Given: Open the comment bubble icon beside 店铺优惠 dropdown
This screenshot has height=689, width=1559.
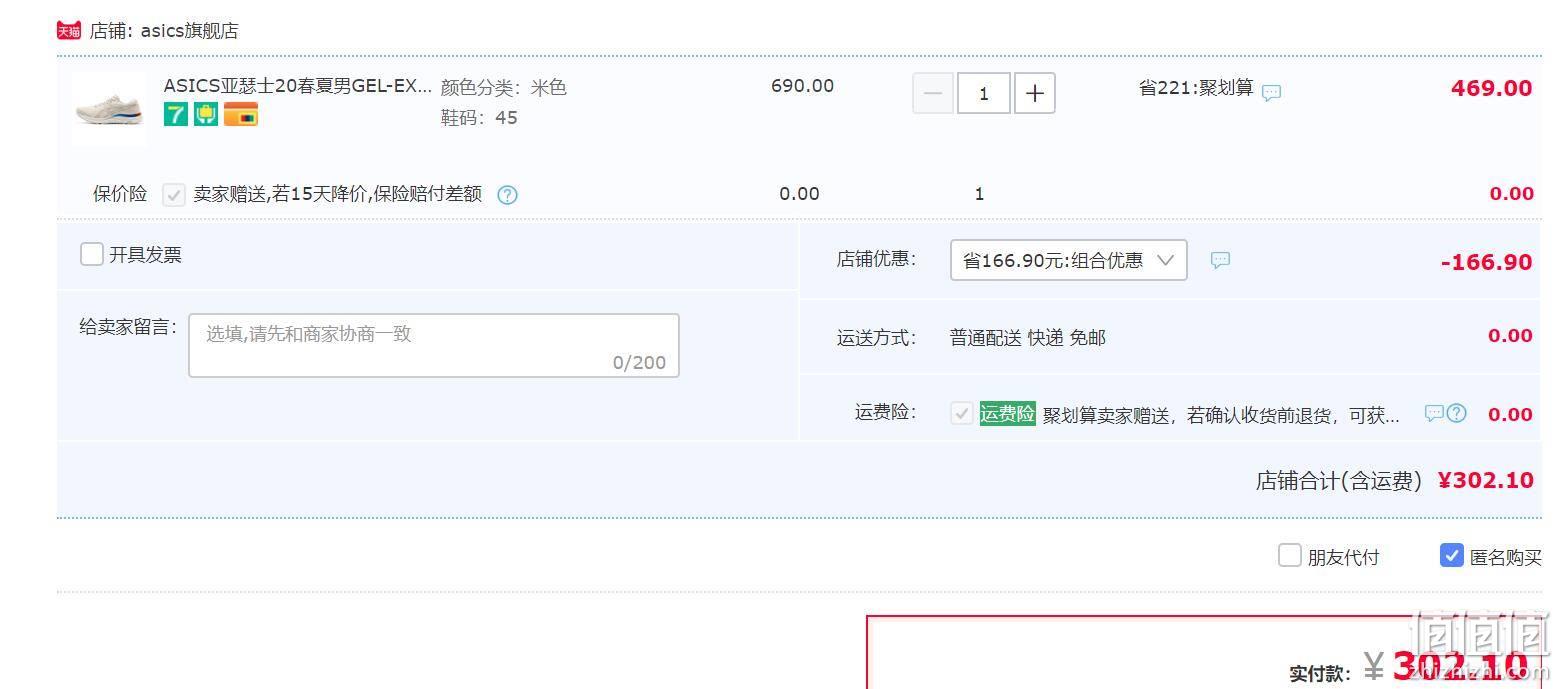Looking at the screenshot, I should pos(1220,260).
